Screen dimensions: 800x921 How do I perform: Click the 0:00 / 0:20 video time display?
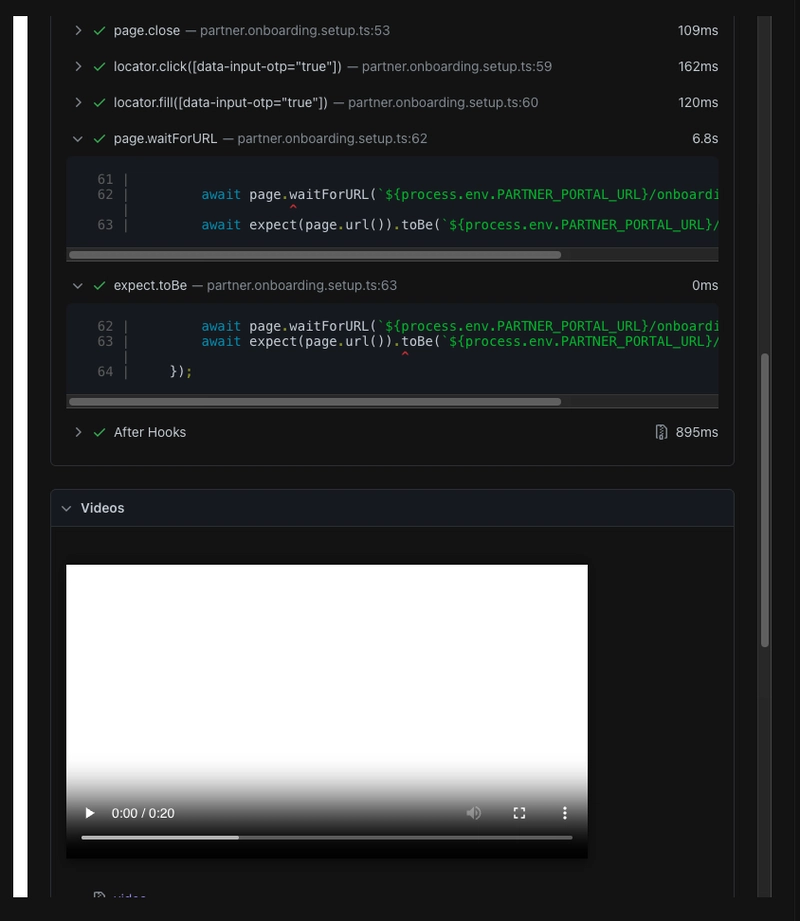[143, 814]
